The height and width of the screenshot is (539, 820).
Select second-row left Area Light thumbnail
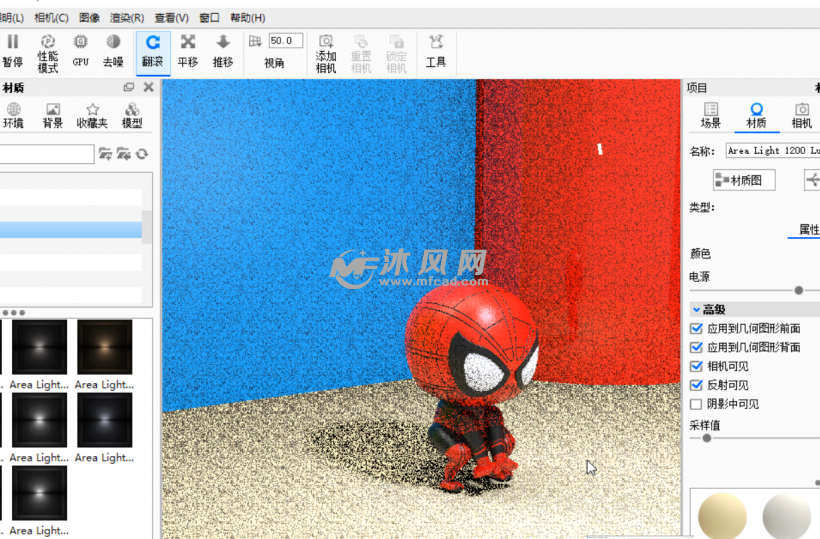39,420
